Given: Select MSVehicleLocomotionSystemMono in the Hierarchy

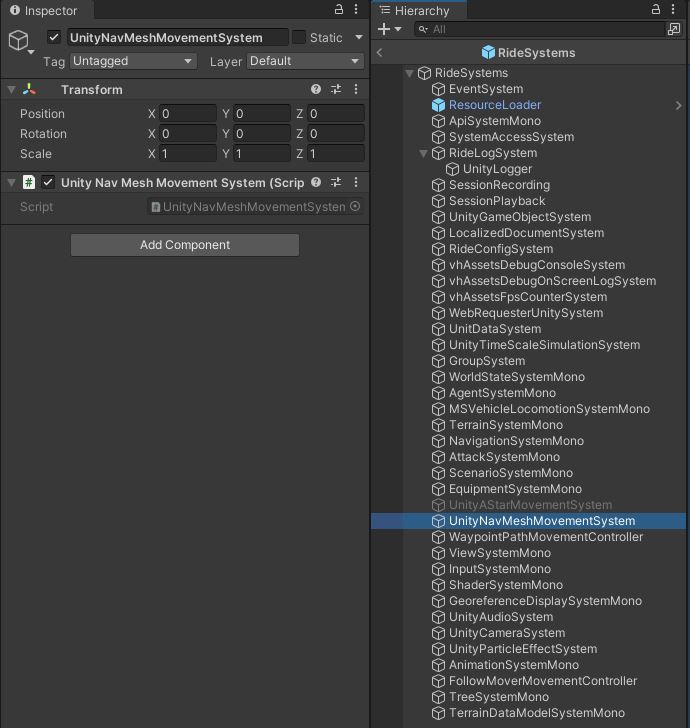Looking at the screenshot, I should tap(549, 410).
